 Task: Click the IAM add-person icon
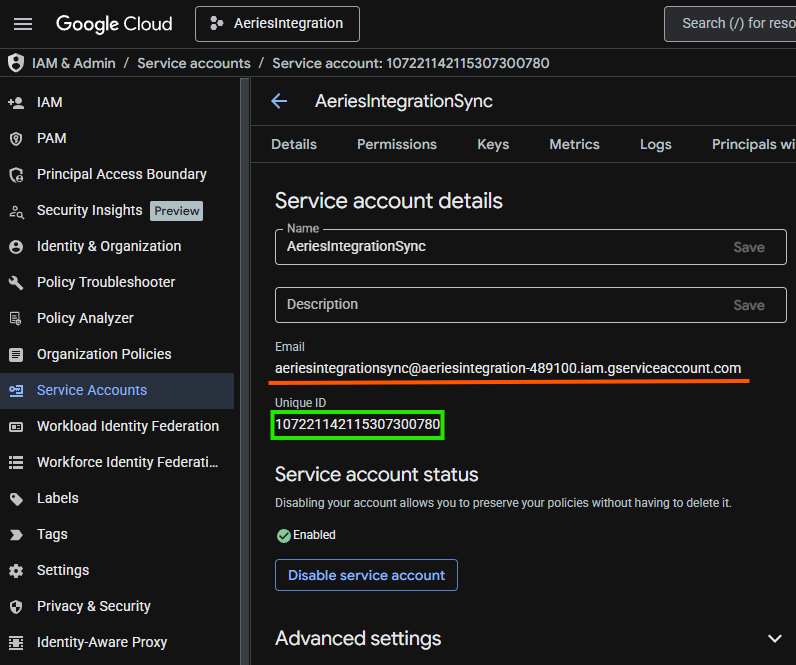tap(16, 103)
